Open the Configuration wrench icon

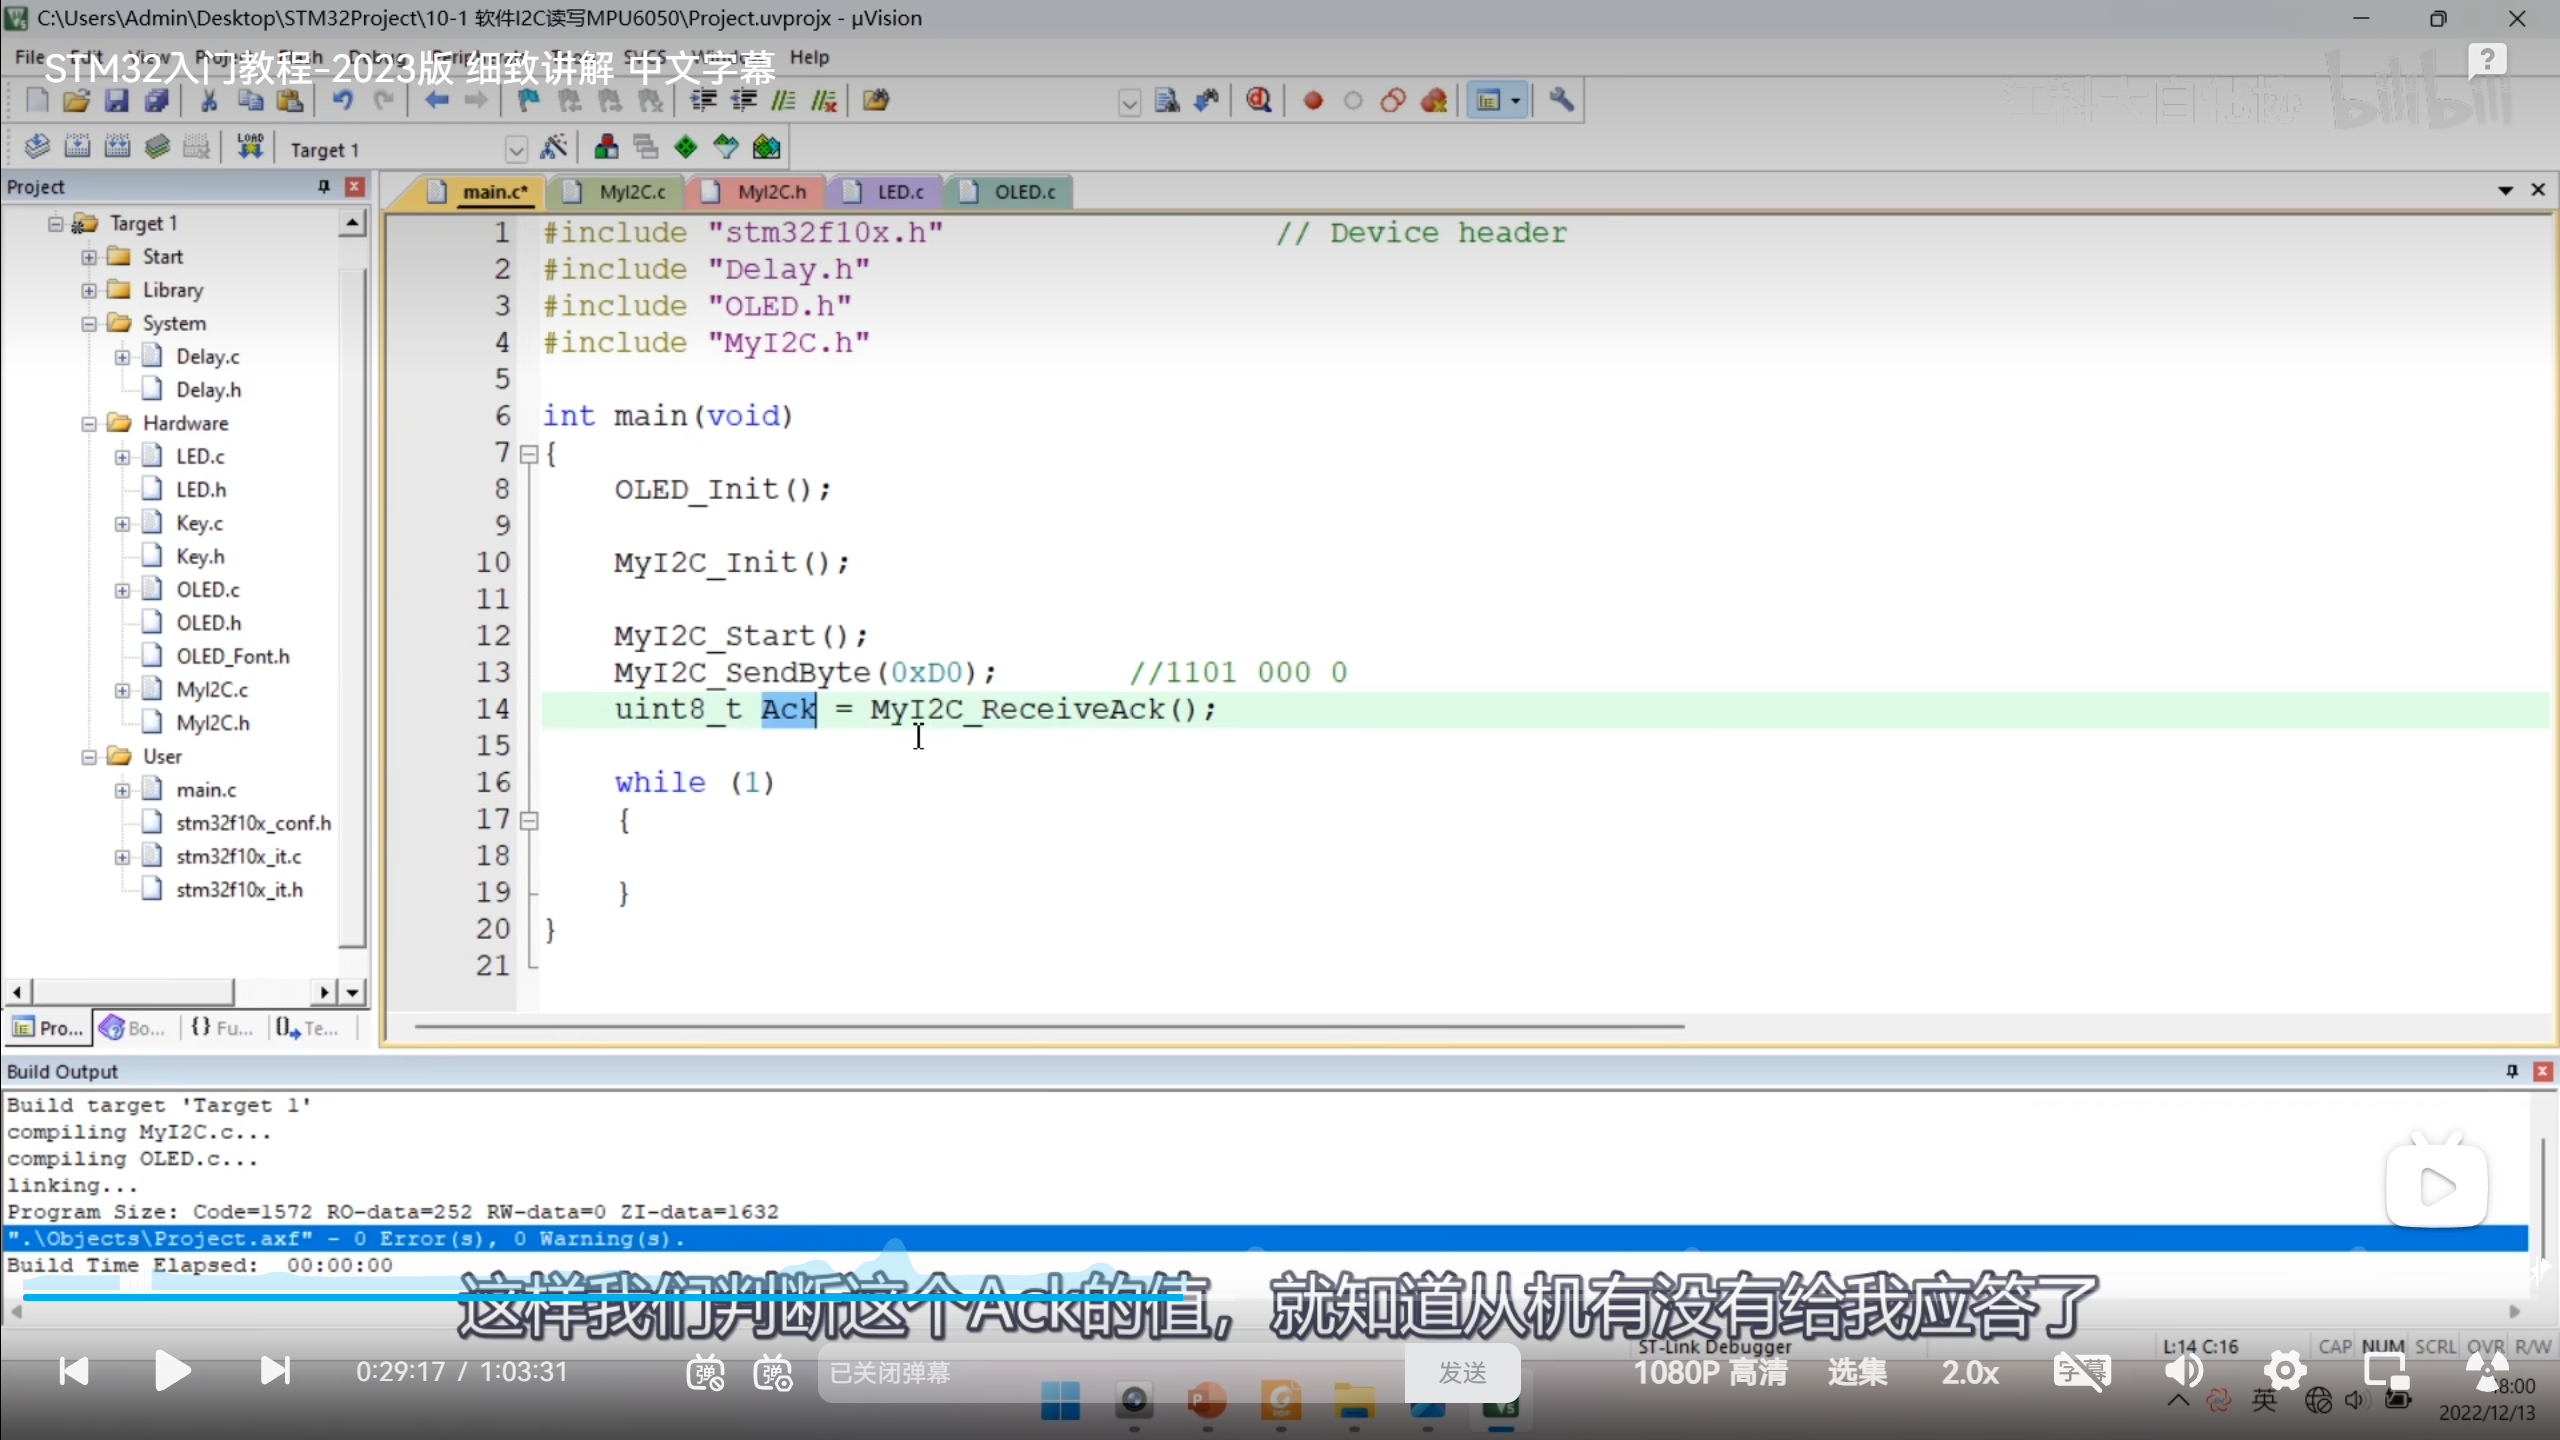tap(1561, 100)
